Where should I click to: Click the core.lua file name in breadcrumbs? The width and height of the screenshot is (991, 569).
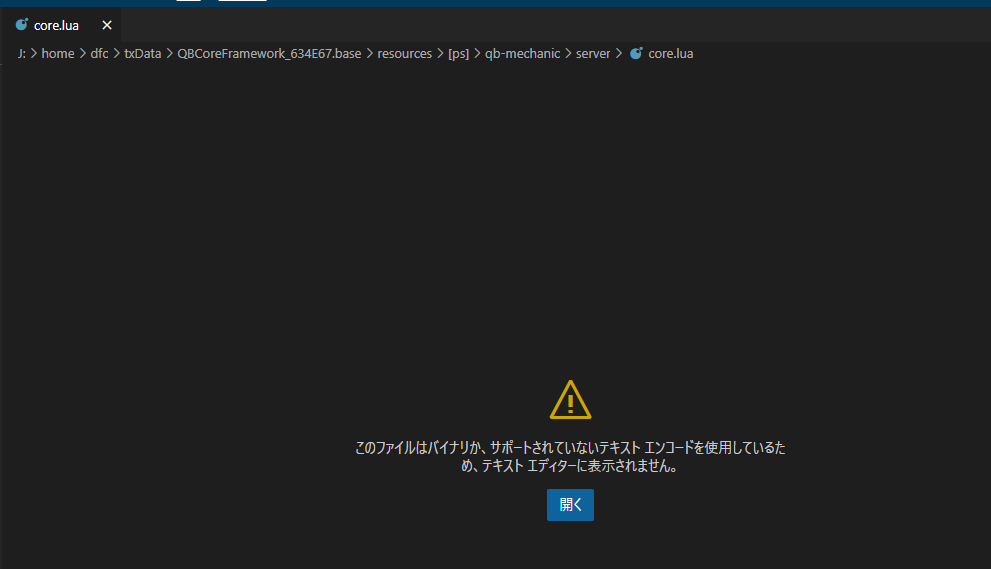tap(670, 54)
